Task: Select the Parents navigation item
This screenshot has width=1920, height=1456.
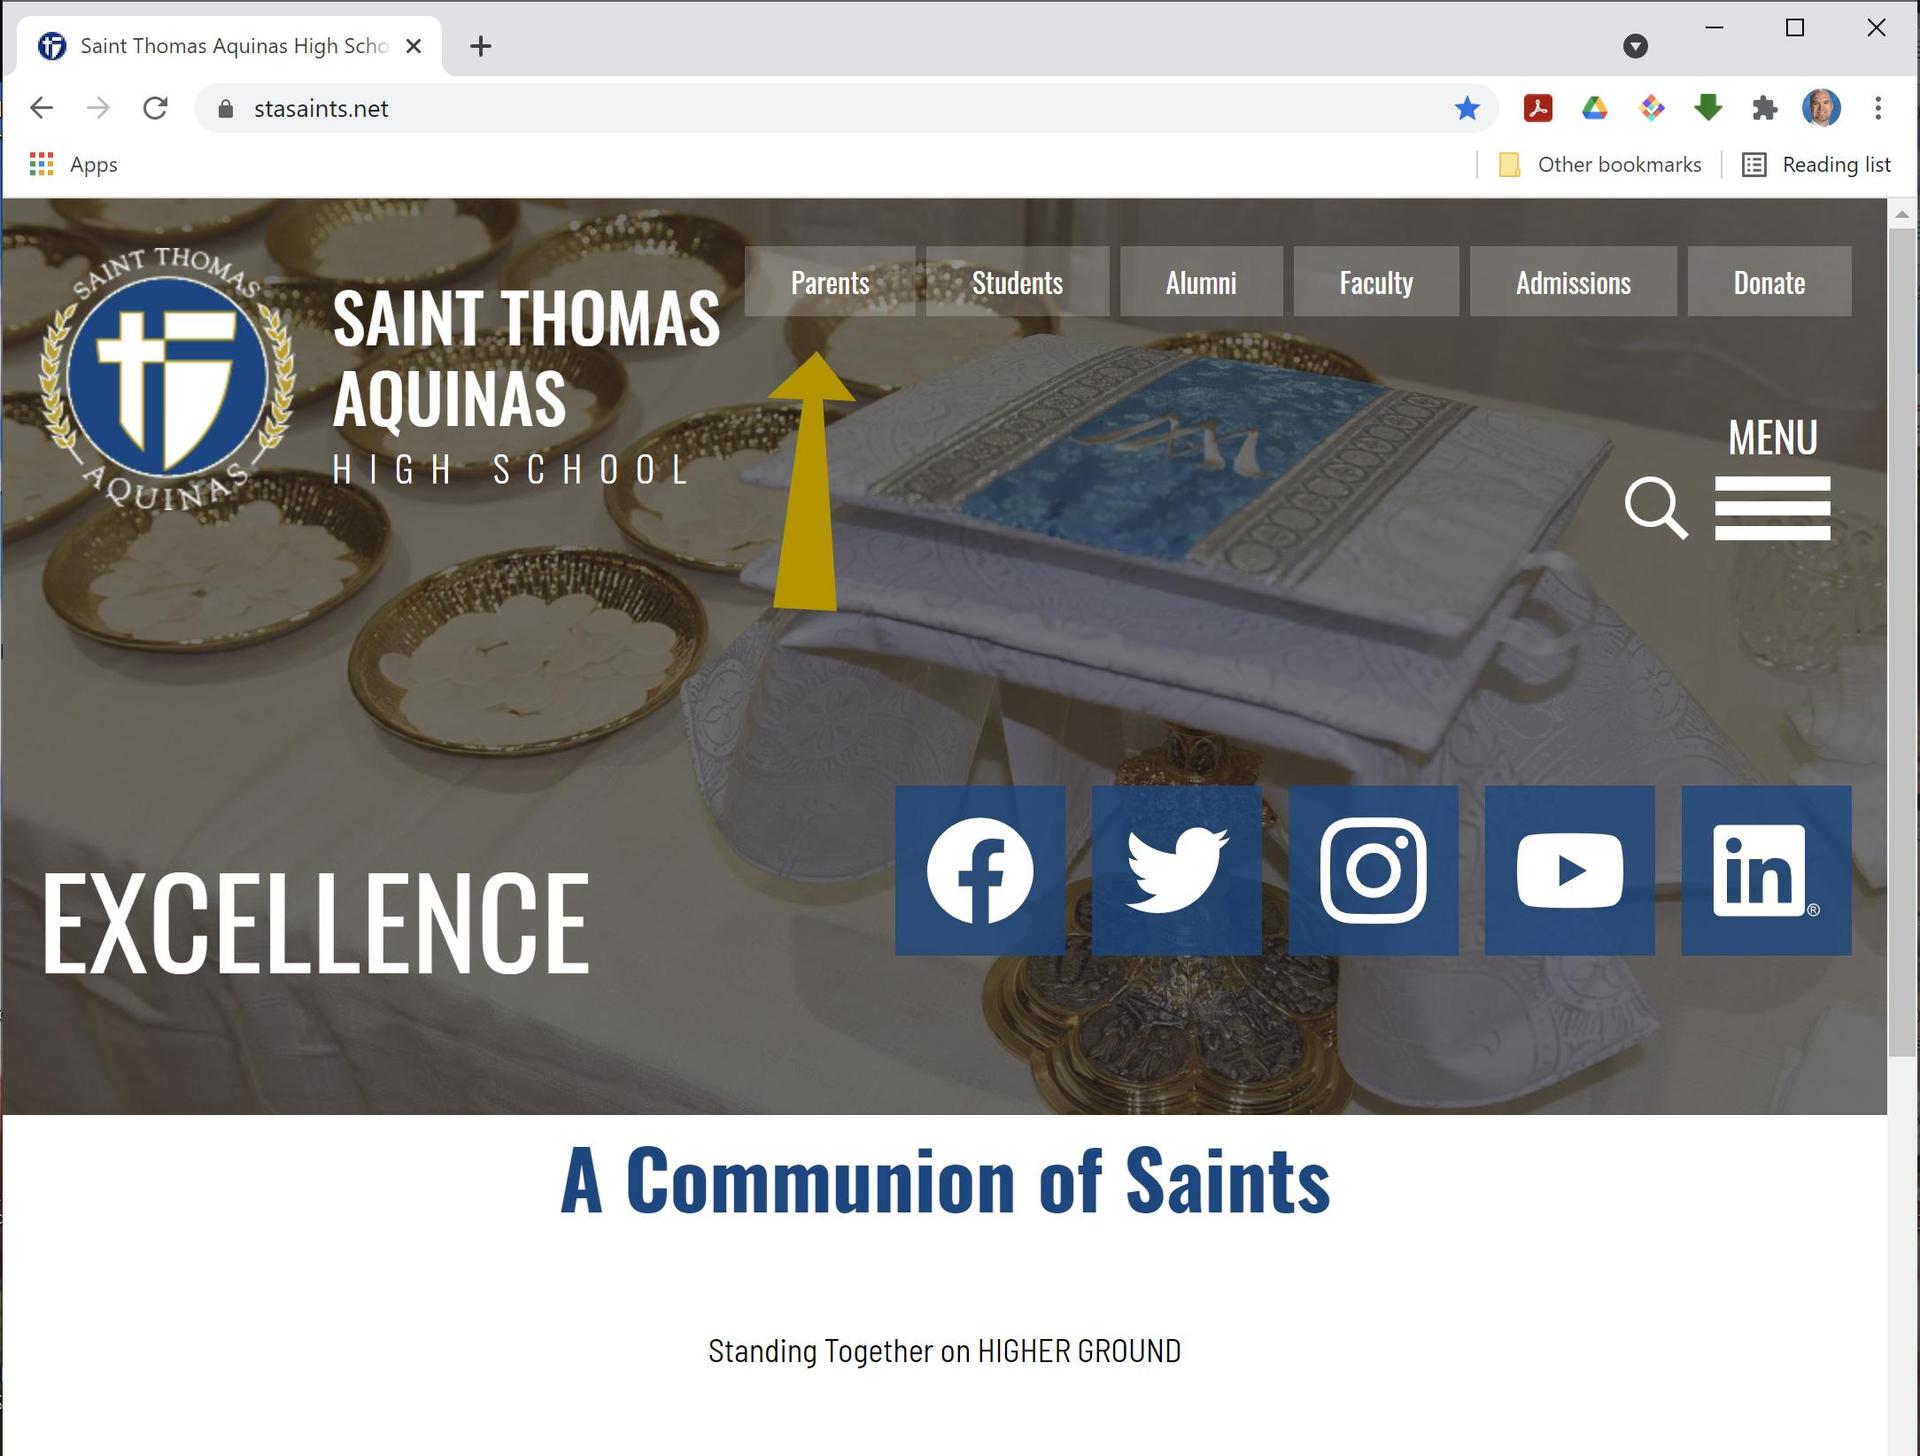Action: 830,282
